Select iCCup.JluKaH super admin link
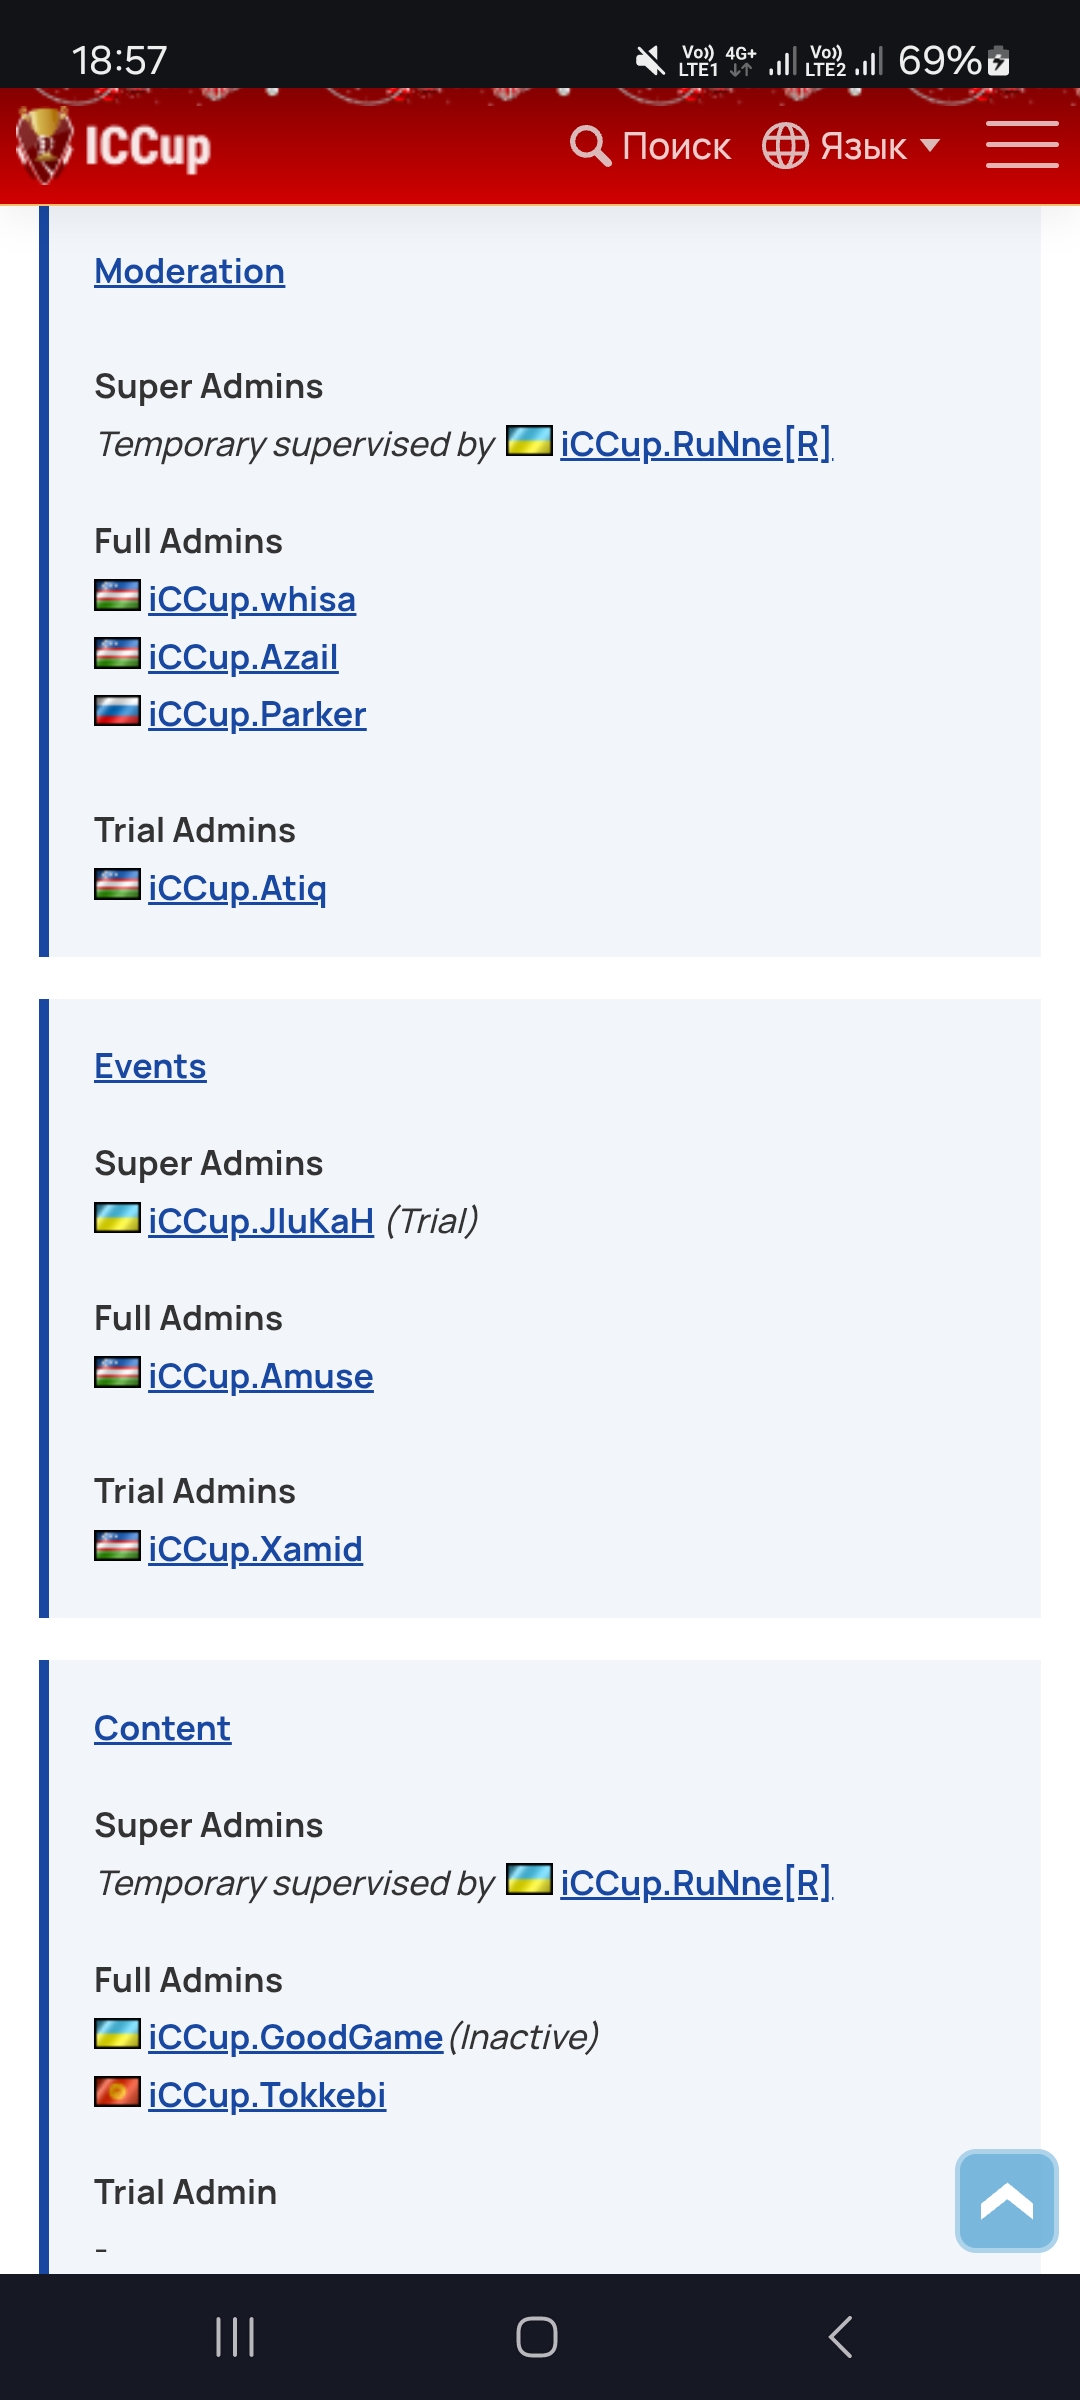Screen dimensions: 1080x2400 tap(261, 1221)
